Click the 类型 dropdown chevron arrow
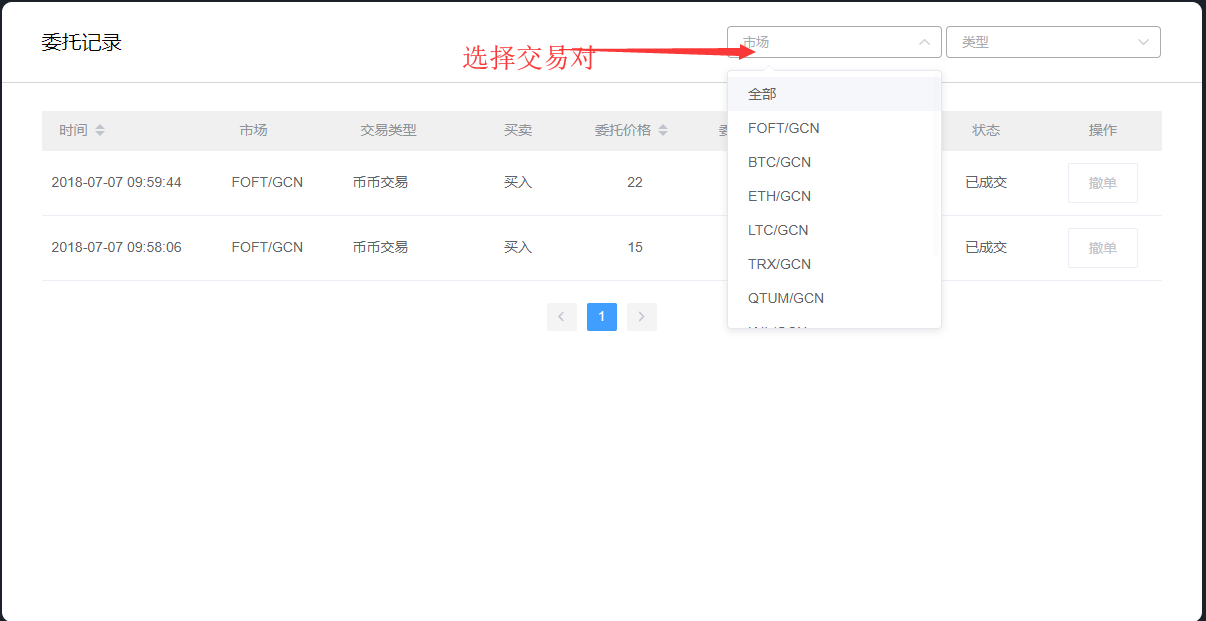 point(1143,42)
